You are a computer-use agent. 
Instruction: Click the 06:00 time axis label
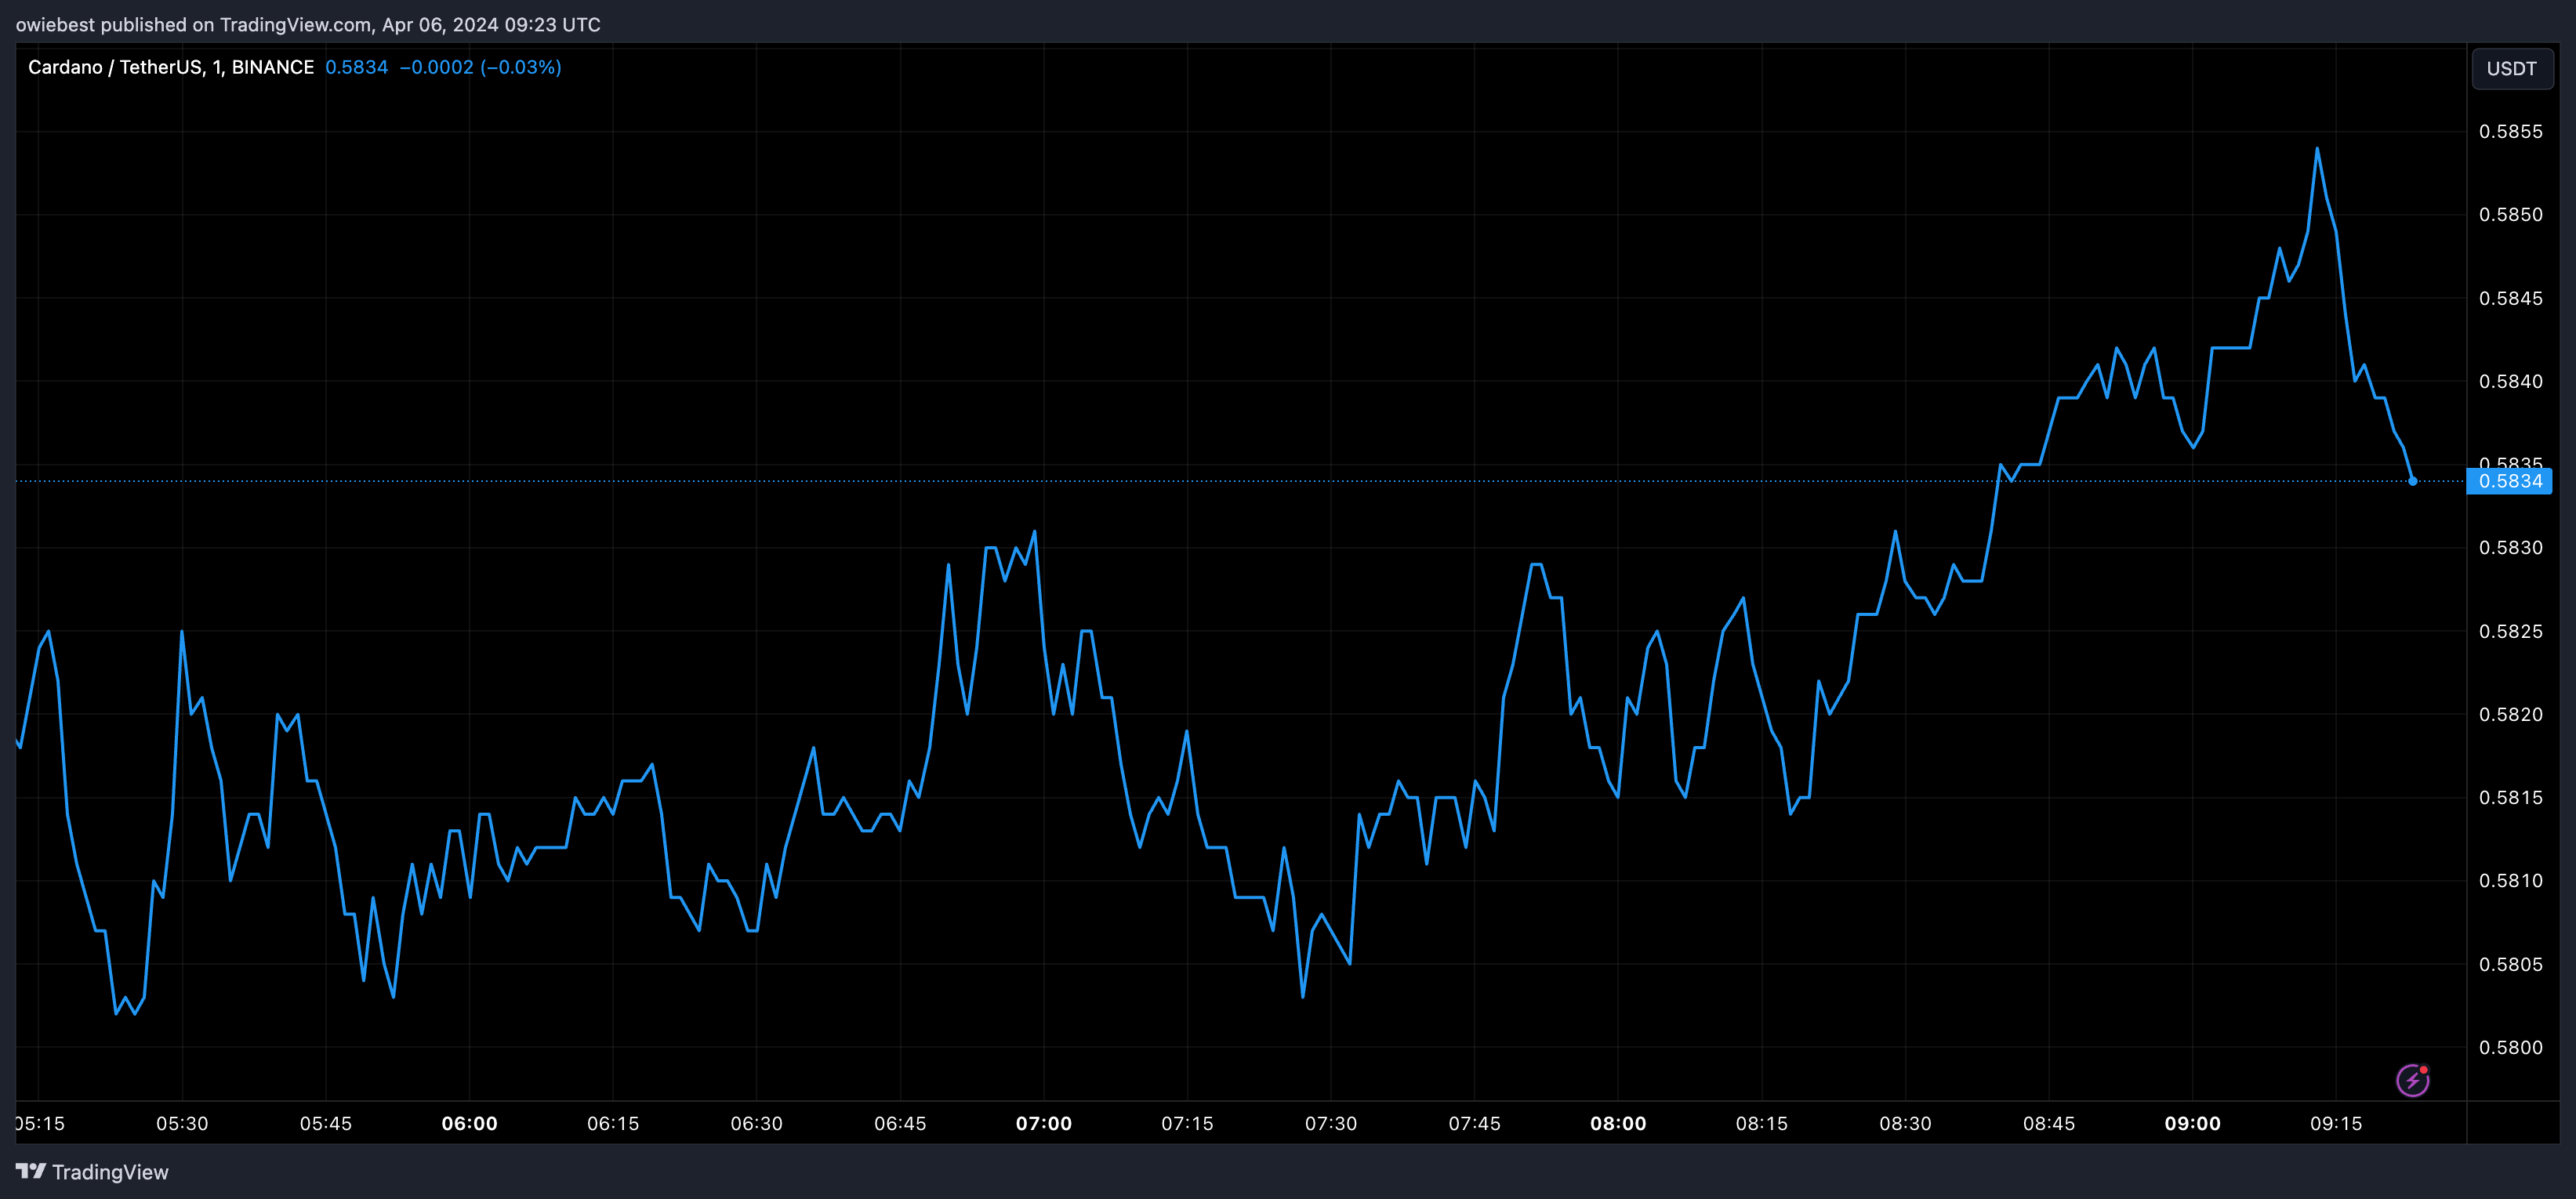469,1123
